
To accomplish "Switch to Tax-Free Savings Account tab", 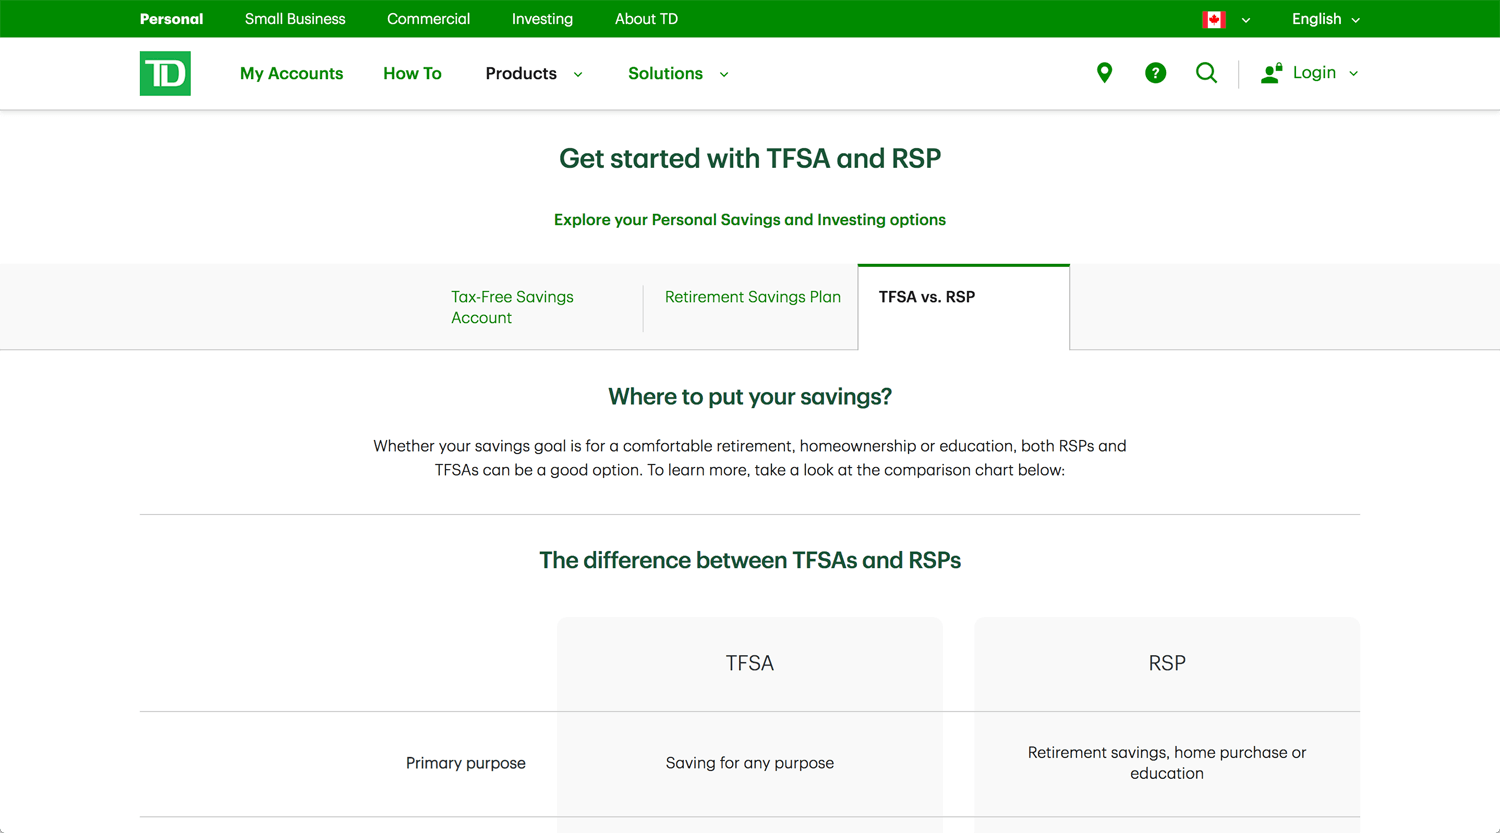I will pos(536,307).
